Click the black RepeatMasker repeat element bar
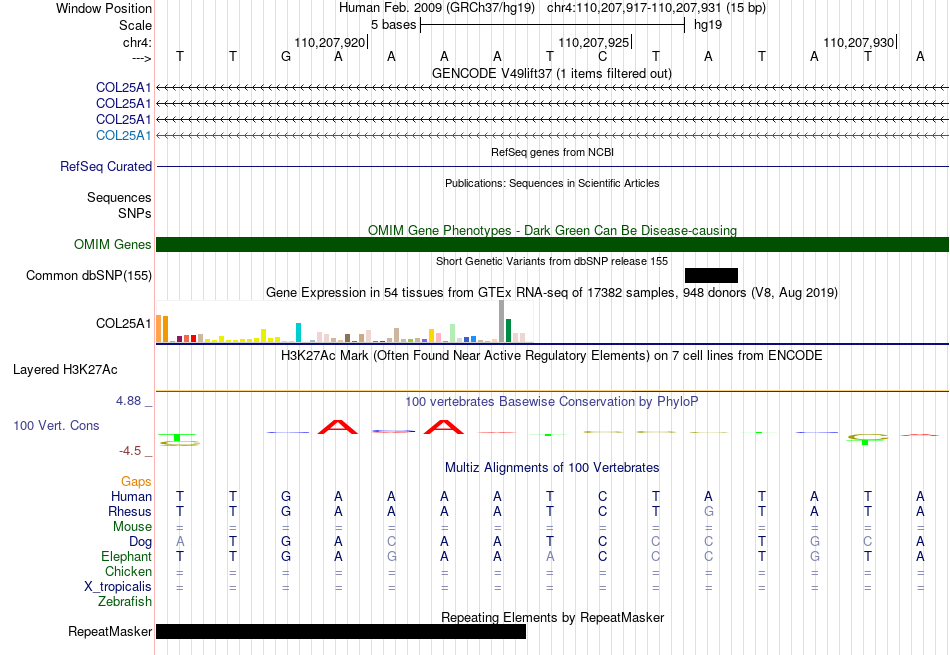Screen dimensions: 950x655 point(340,631)
